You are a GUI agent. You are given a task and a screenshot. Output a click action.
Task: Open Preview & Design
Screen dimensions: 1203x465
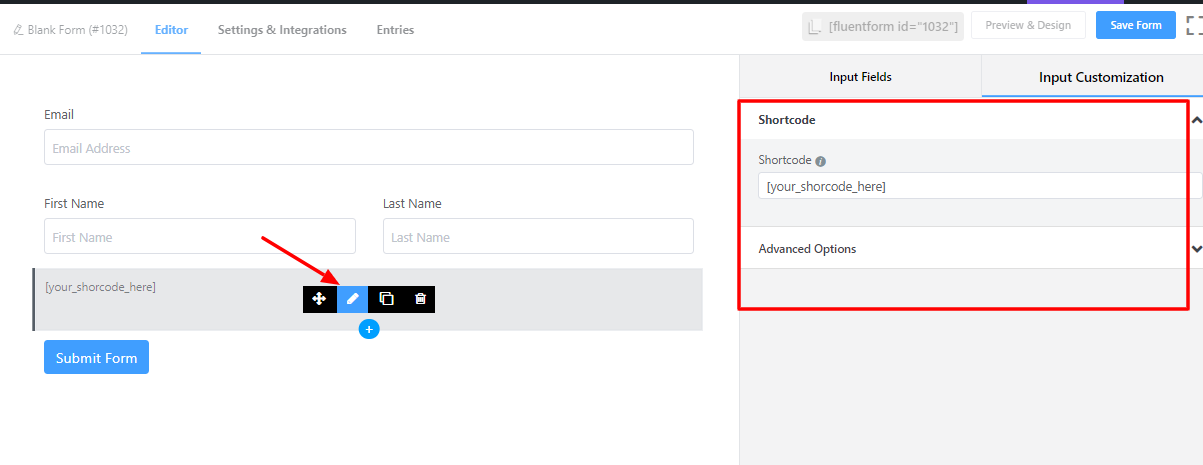(x=1028, y=26)
